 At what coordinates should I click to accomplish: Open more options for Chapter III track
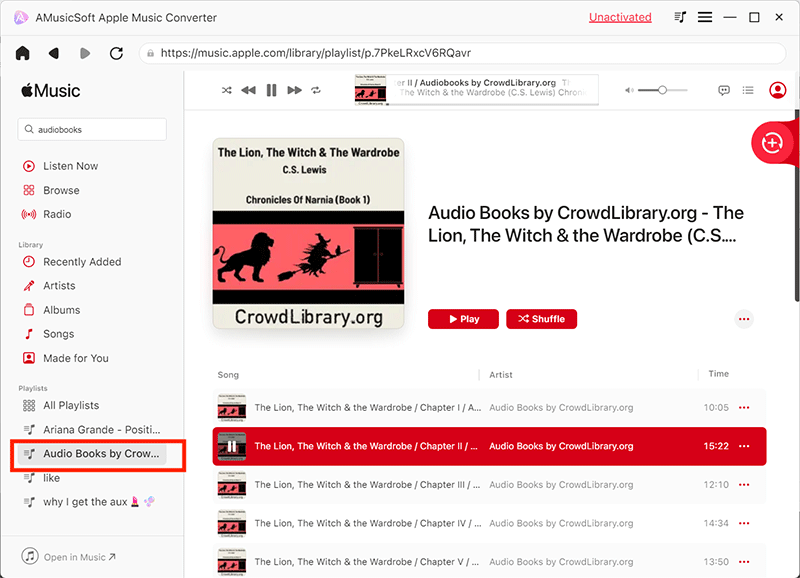tap(744, 485)
